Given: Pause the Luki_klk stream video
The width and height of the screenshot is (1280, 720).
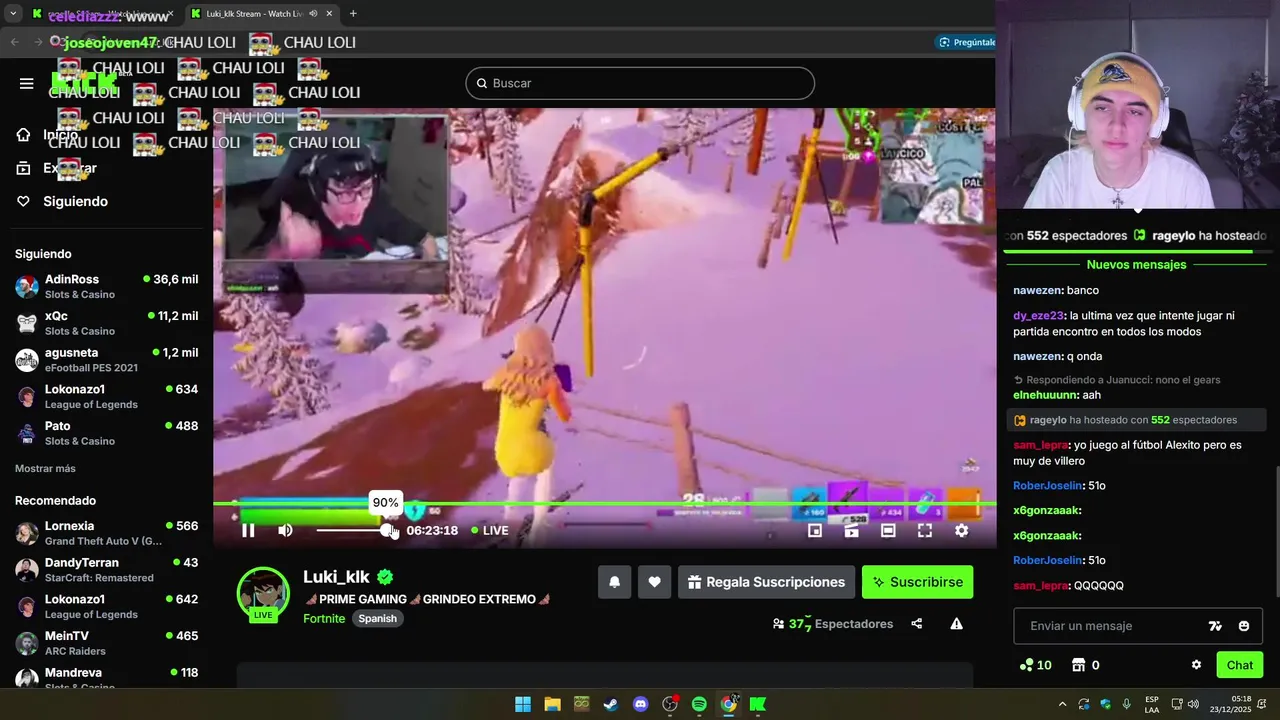Looking at the screenshot, I should coord(248,531).
